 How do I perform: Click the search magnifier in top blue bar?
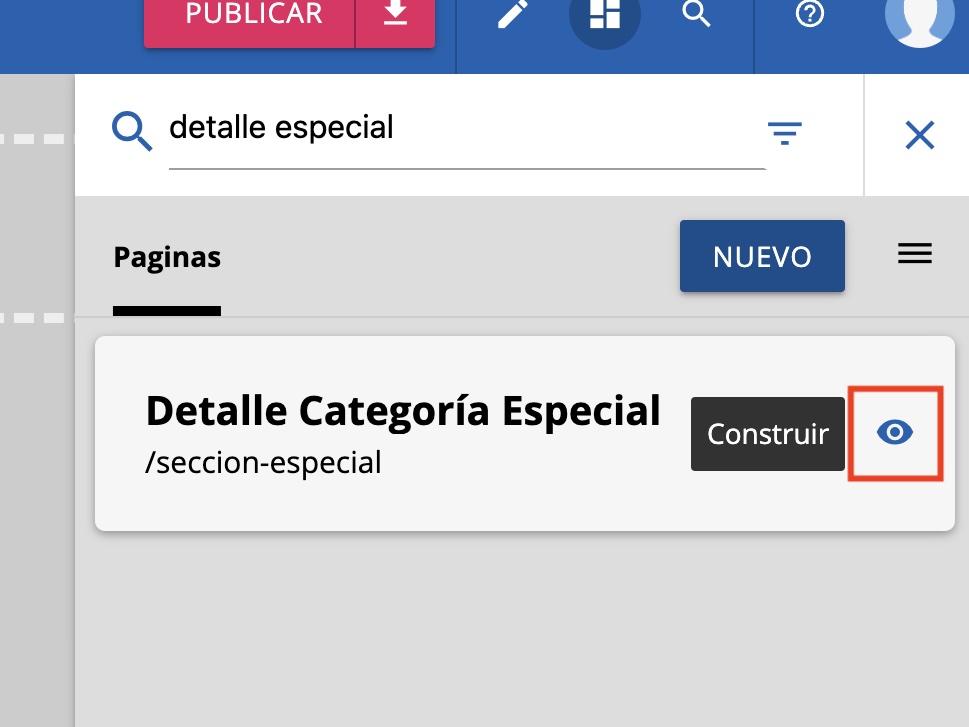pyautogui.click(x=696, y=15)
